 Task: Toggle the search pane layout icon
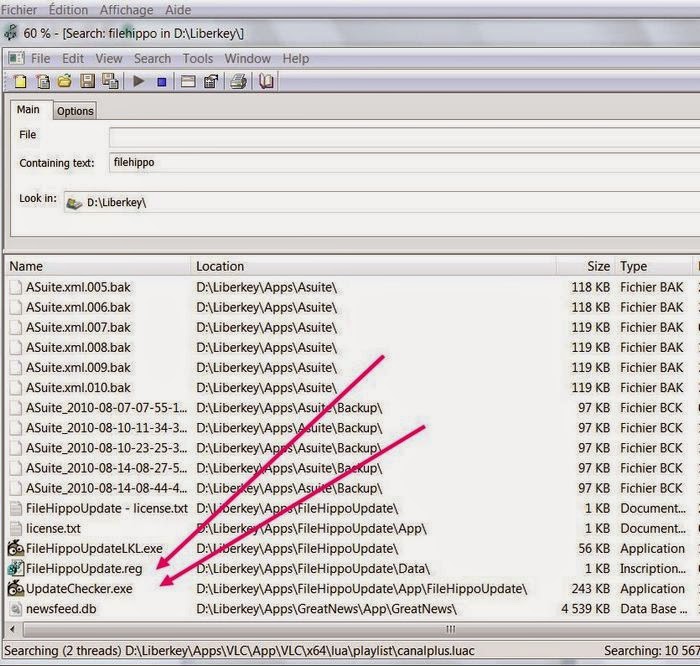(x=188, y=82)
